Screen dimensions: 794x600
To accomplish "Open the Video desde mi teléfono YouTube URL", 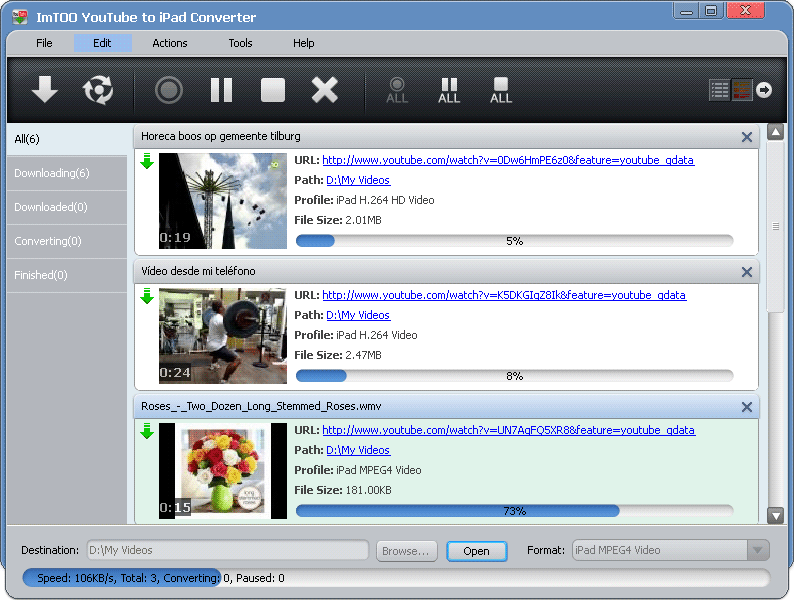I will pyautogui.click(x=504, y=295).
